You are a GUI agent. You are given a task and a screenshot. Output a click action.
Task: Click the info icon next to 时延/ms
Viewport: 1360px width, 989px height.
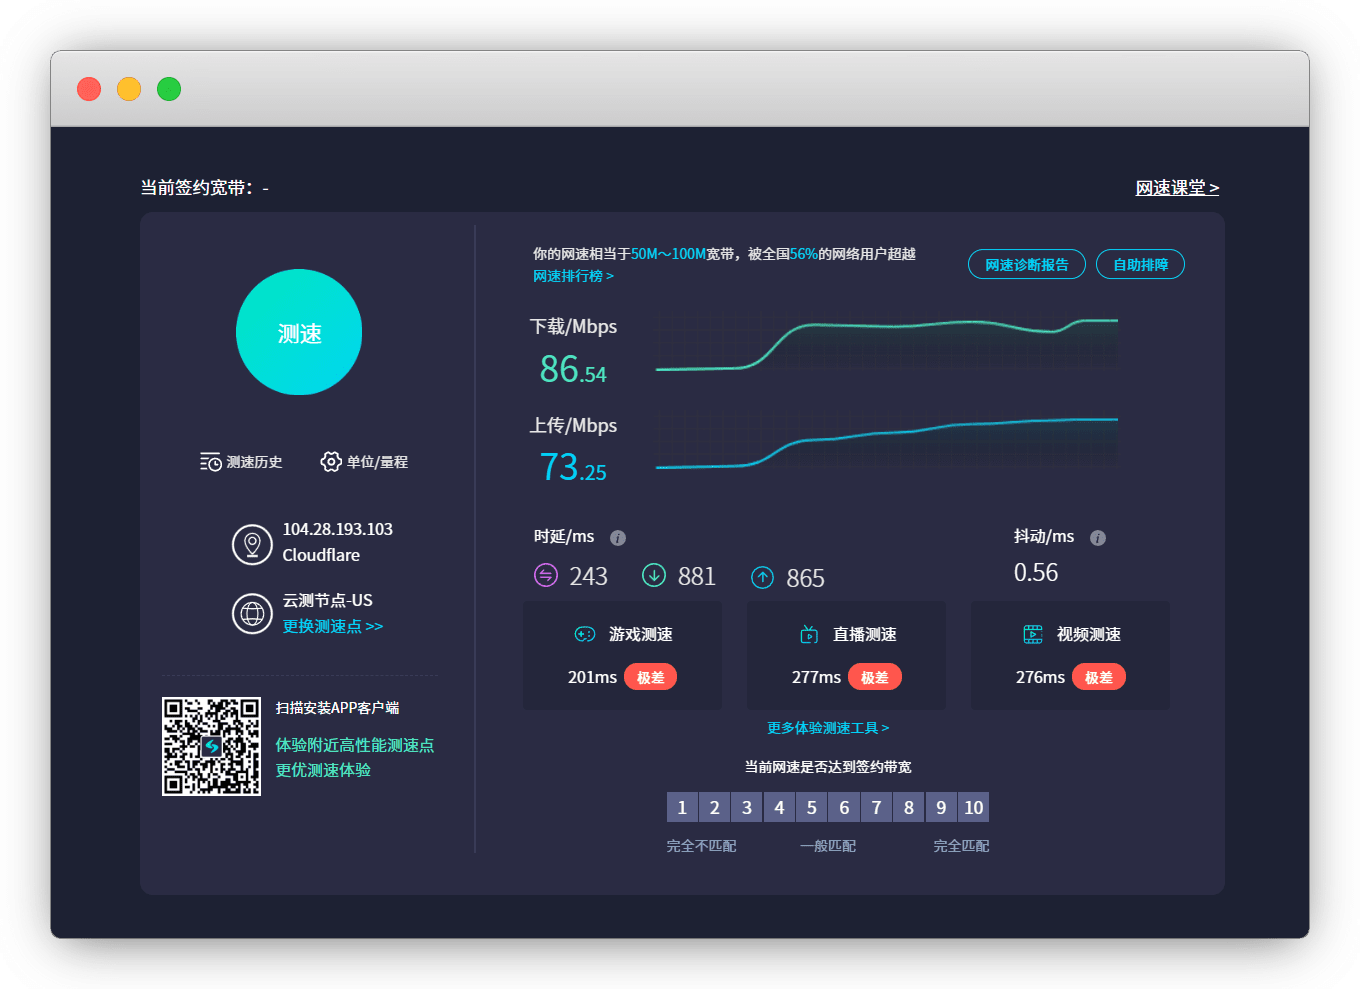tap(618, 538)
